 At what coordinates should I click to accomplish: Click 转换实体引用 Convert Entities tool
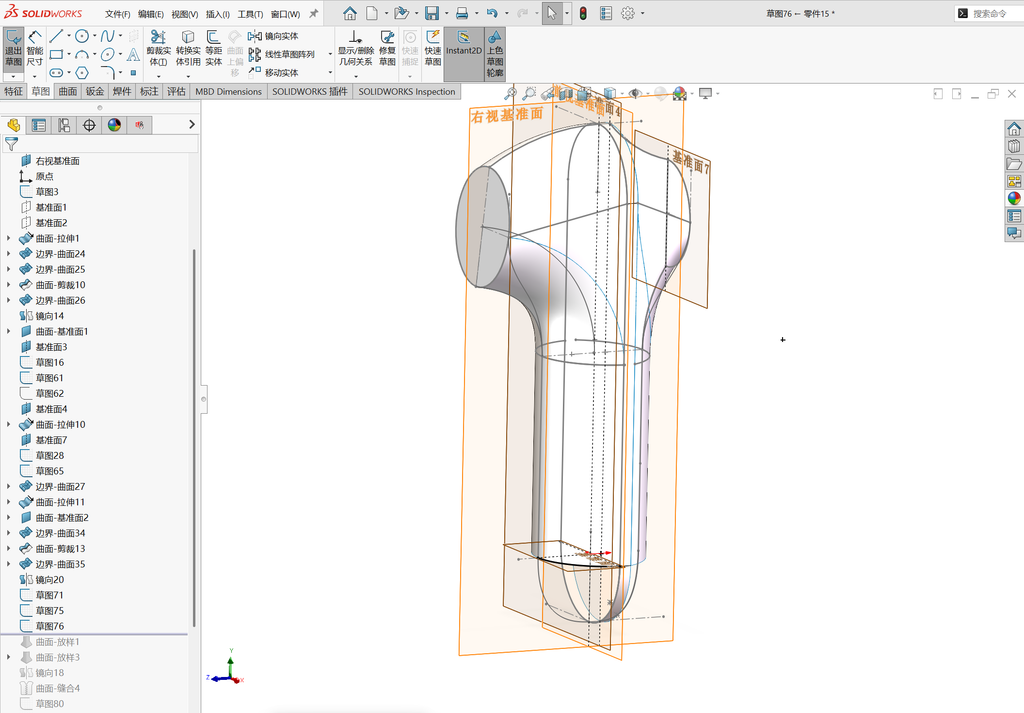point(188,48)
